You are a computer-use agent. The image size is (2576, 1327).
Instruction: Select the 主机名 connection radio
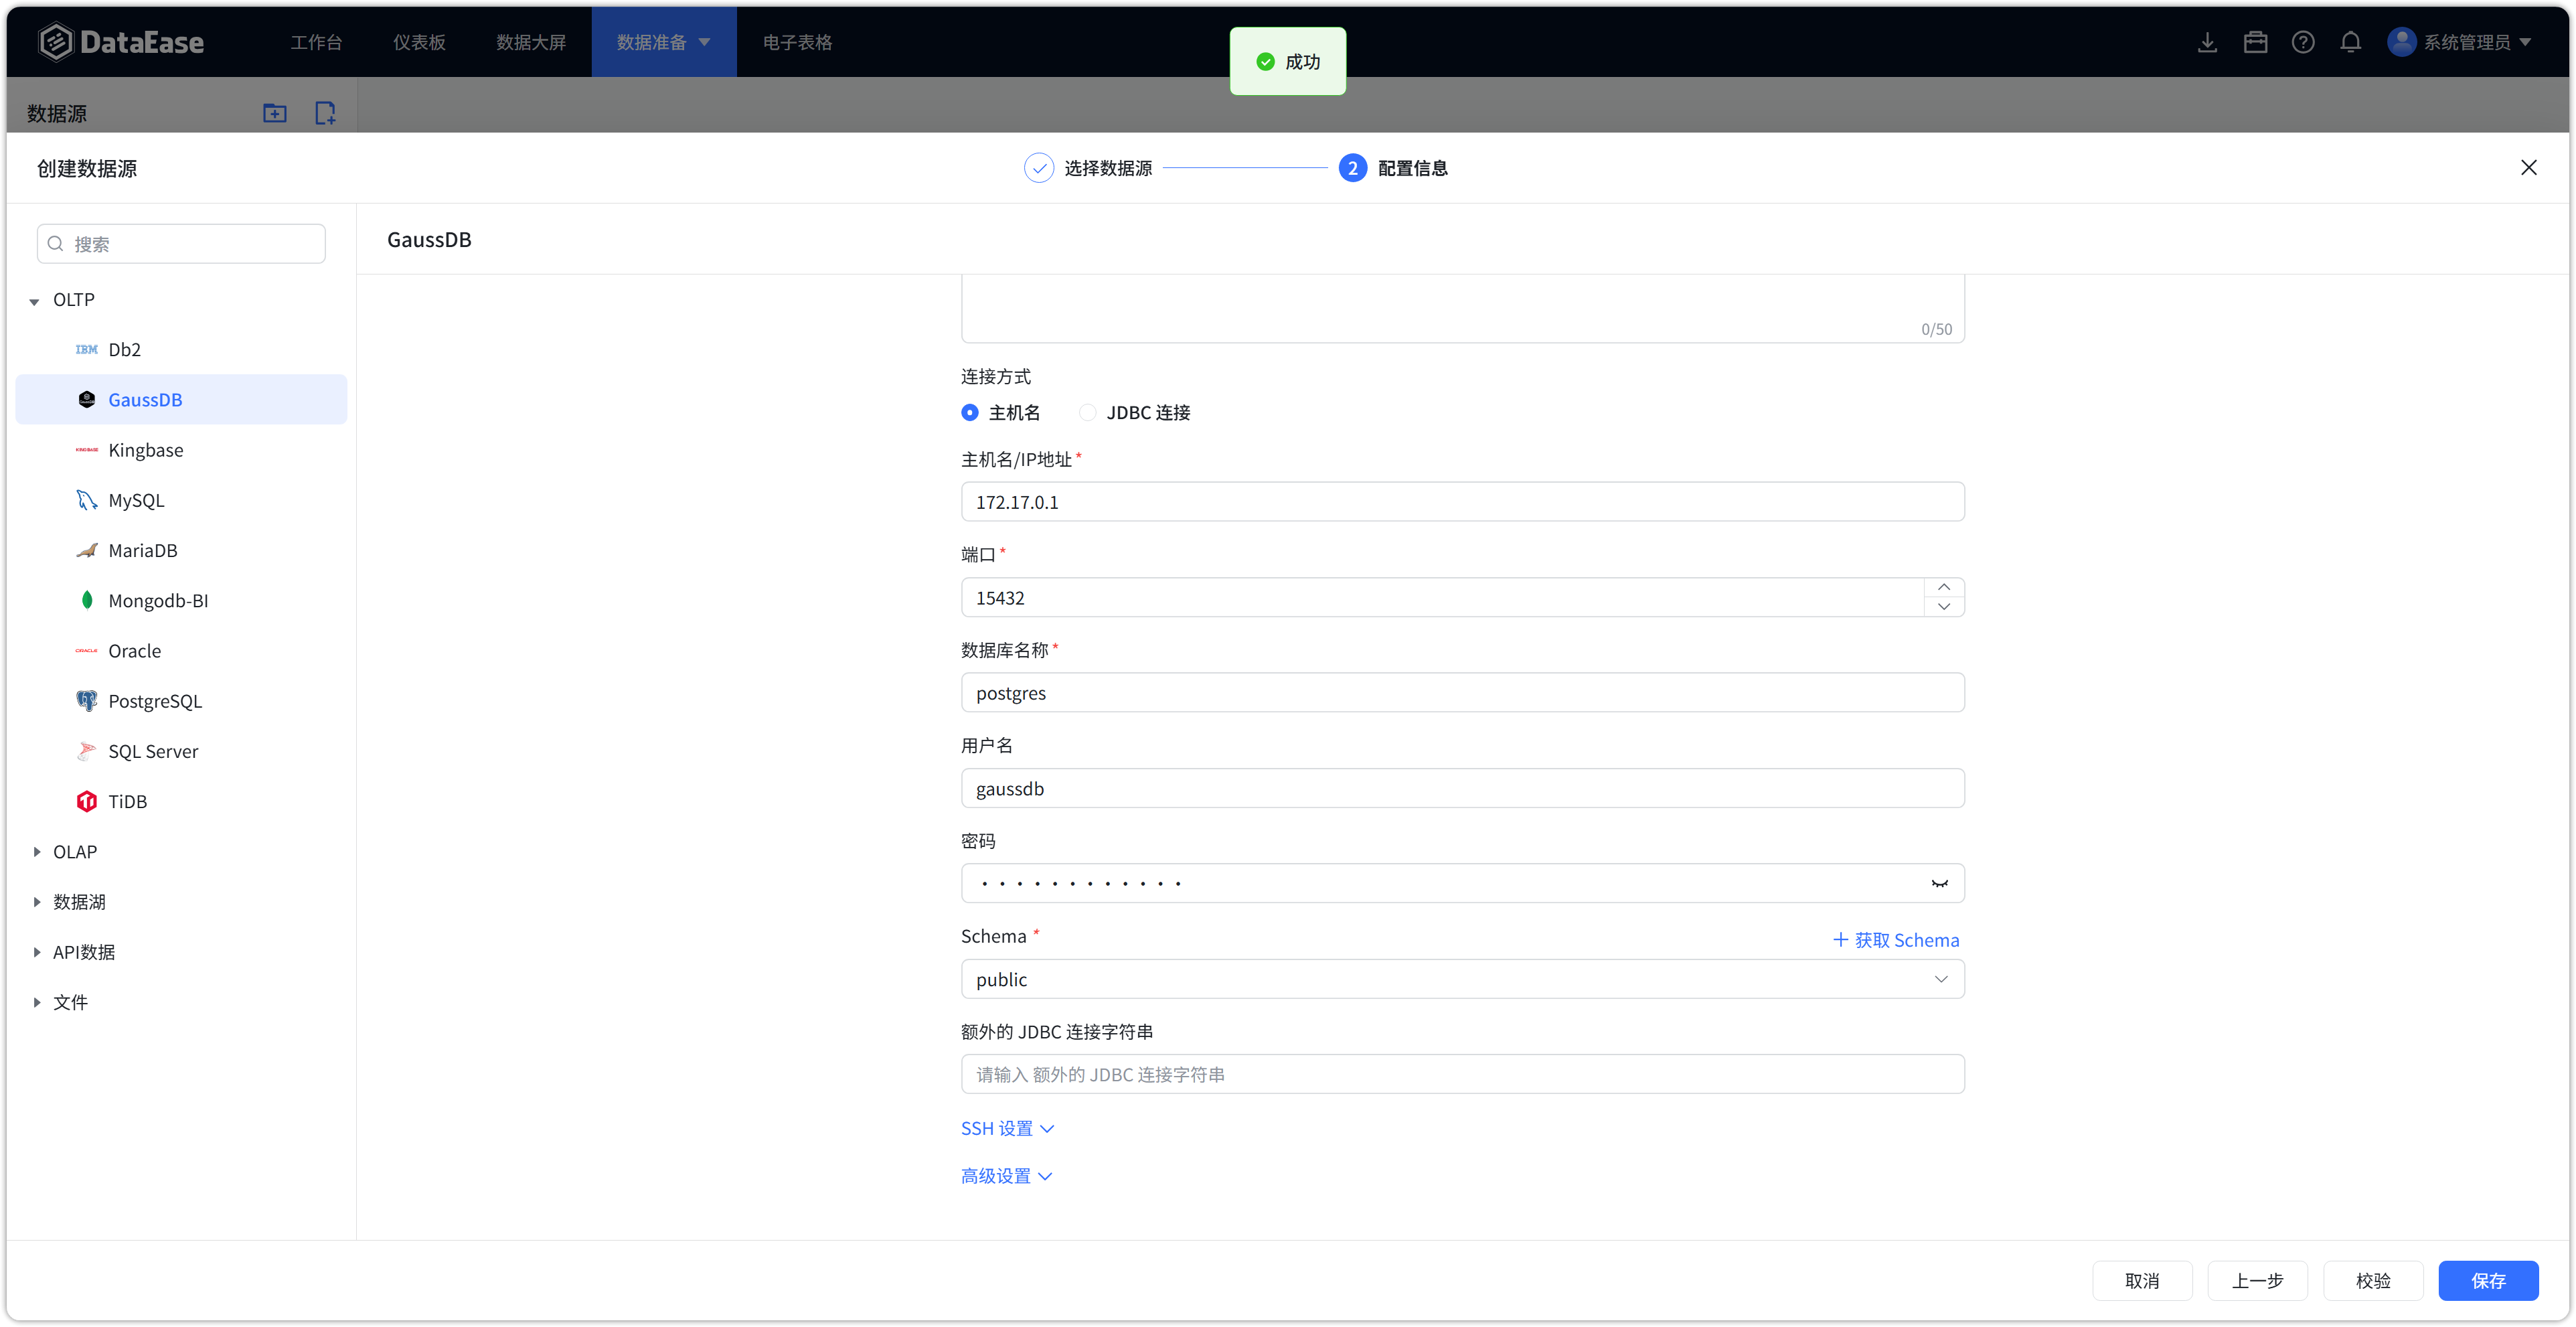pyautogui.click(x=969, y=413)
